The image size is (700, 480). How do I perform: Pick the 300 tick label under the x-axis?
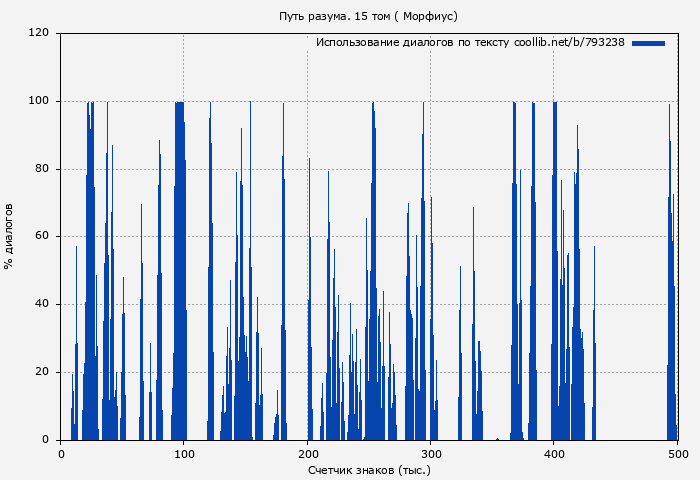pos(430,454)
